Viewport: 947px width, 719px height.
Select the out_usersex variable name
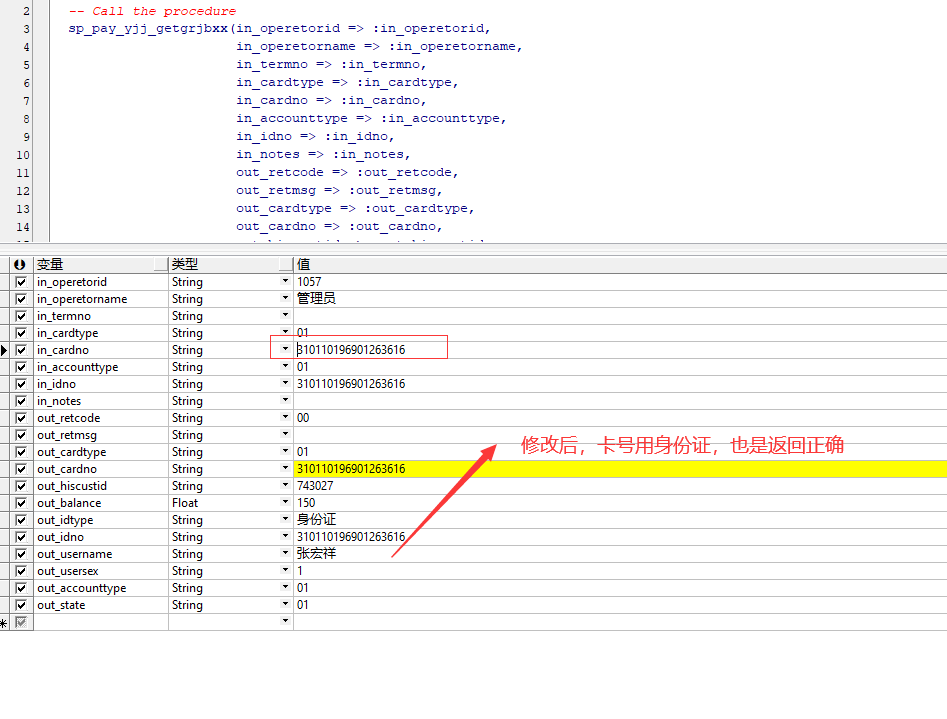pyautogui.click(x=68, y=571)
